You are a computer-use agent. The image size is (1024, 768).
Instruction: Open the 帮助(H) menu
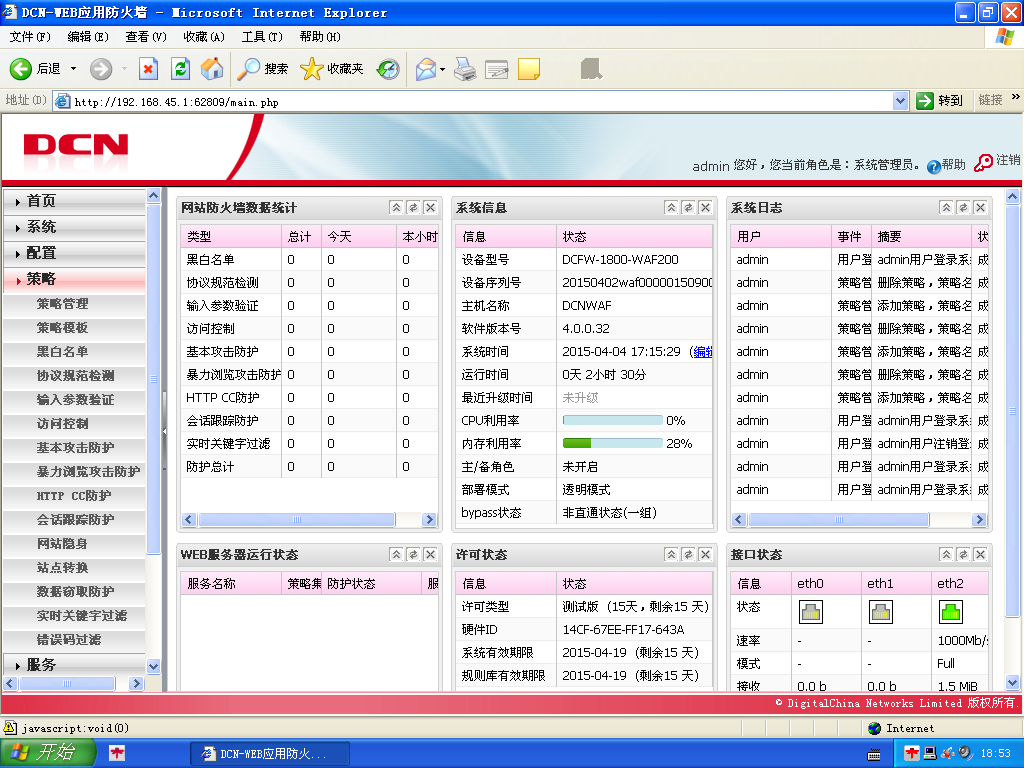click(320, 37)
